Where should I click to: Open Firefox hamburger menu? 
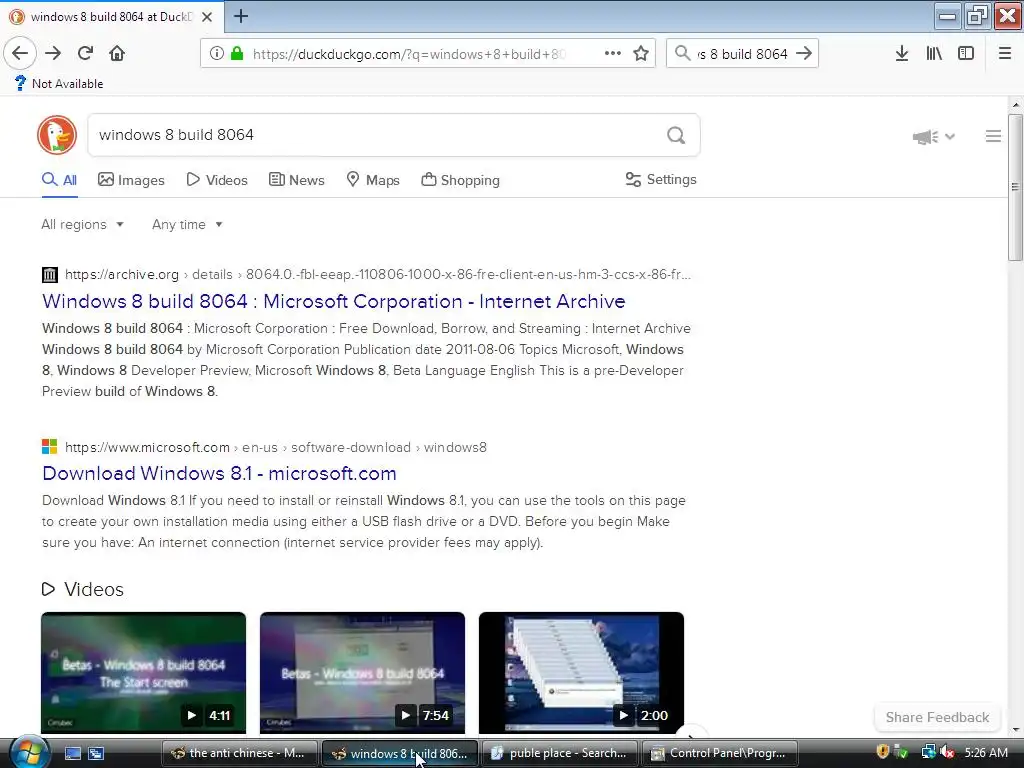[1005, 54]
